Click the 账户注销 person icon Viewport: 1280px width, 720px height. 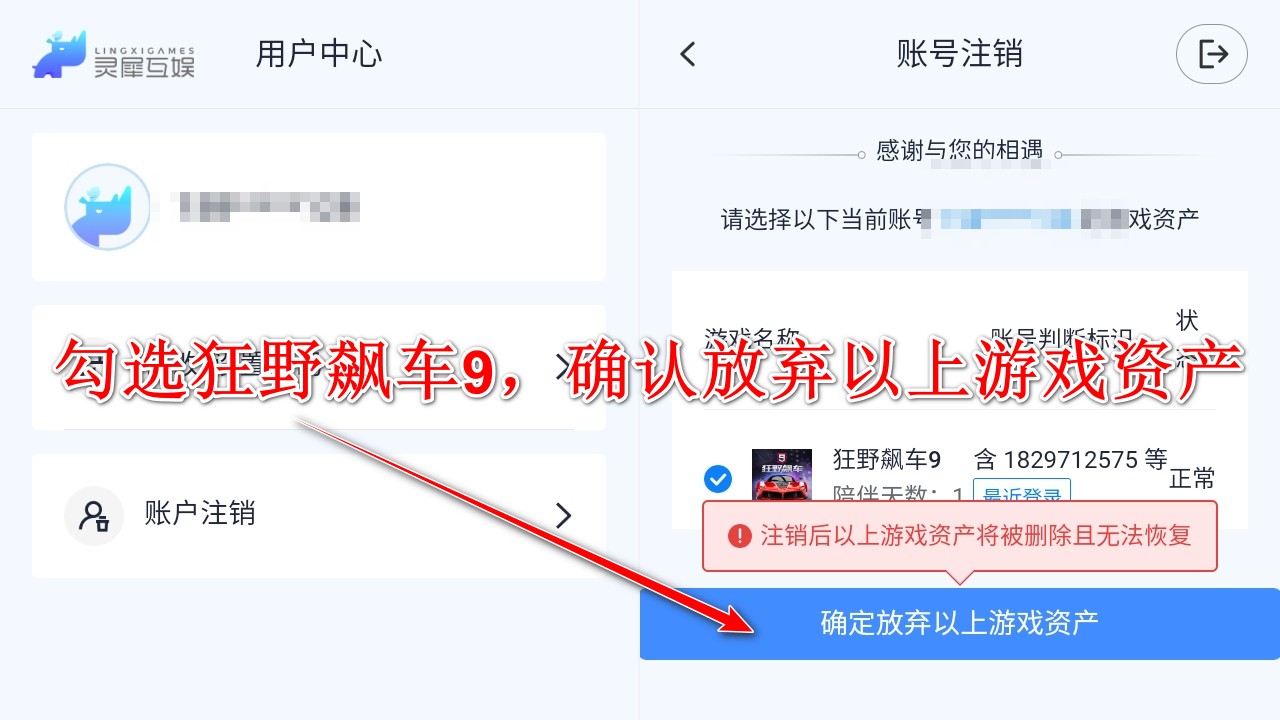coord(94,516)
